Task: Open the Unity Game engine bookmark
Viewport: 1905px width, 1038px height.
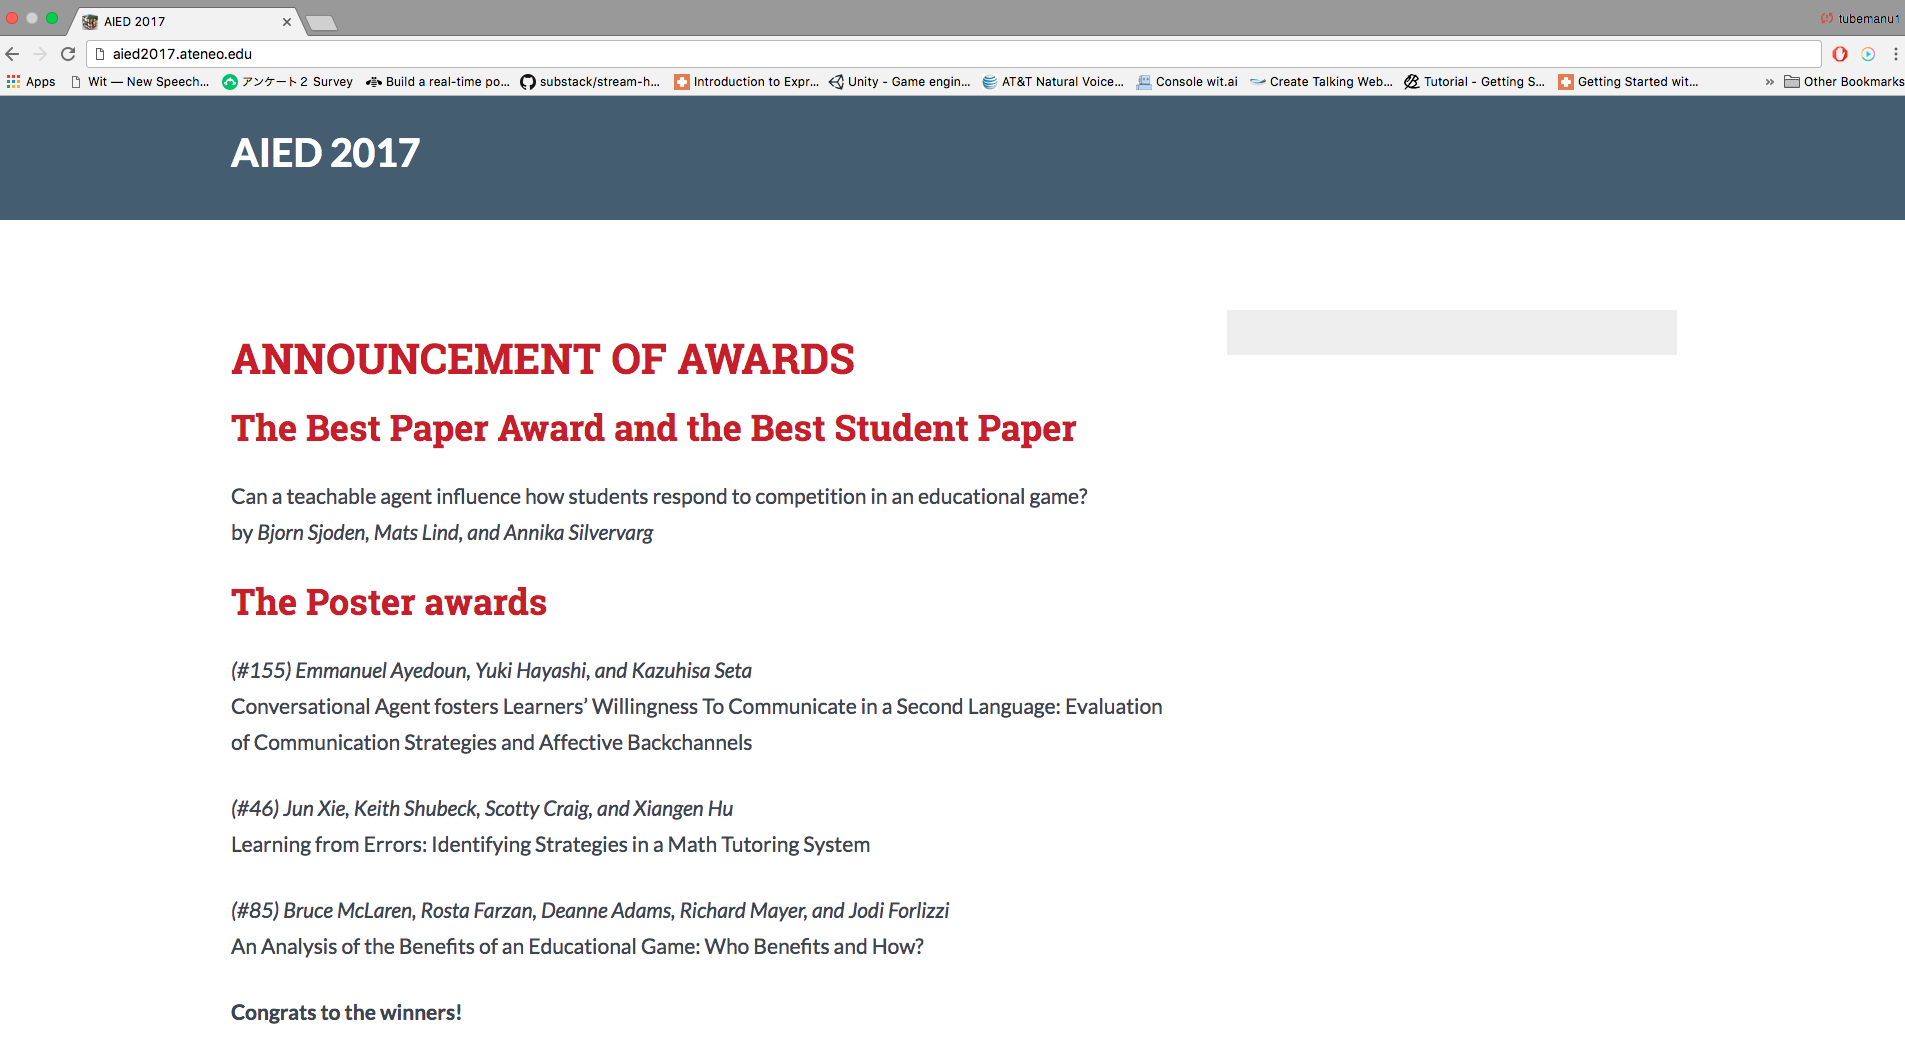Action: 899,82
